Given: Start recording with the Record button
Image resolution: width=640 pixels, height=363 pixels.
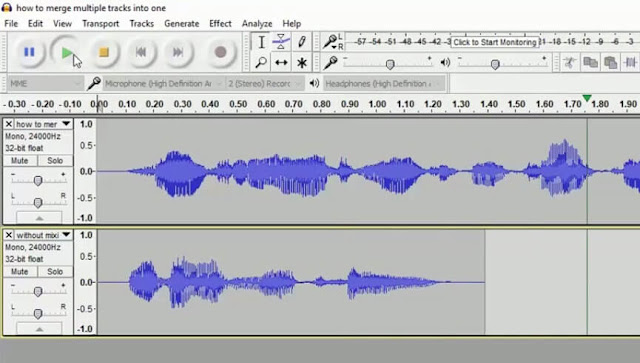Looking at the screenshot, I should (220, 52).
